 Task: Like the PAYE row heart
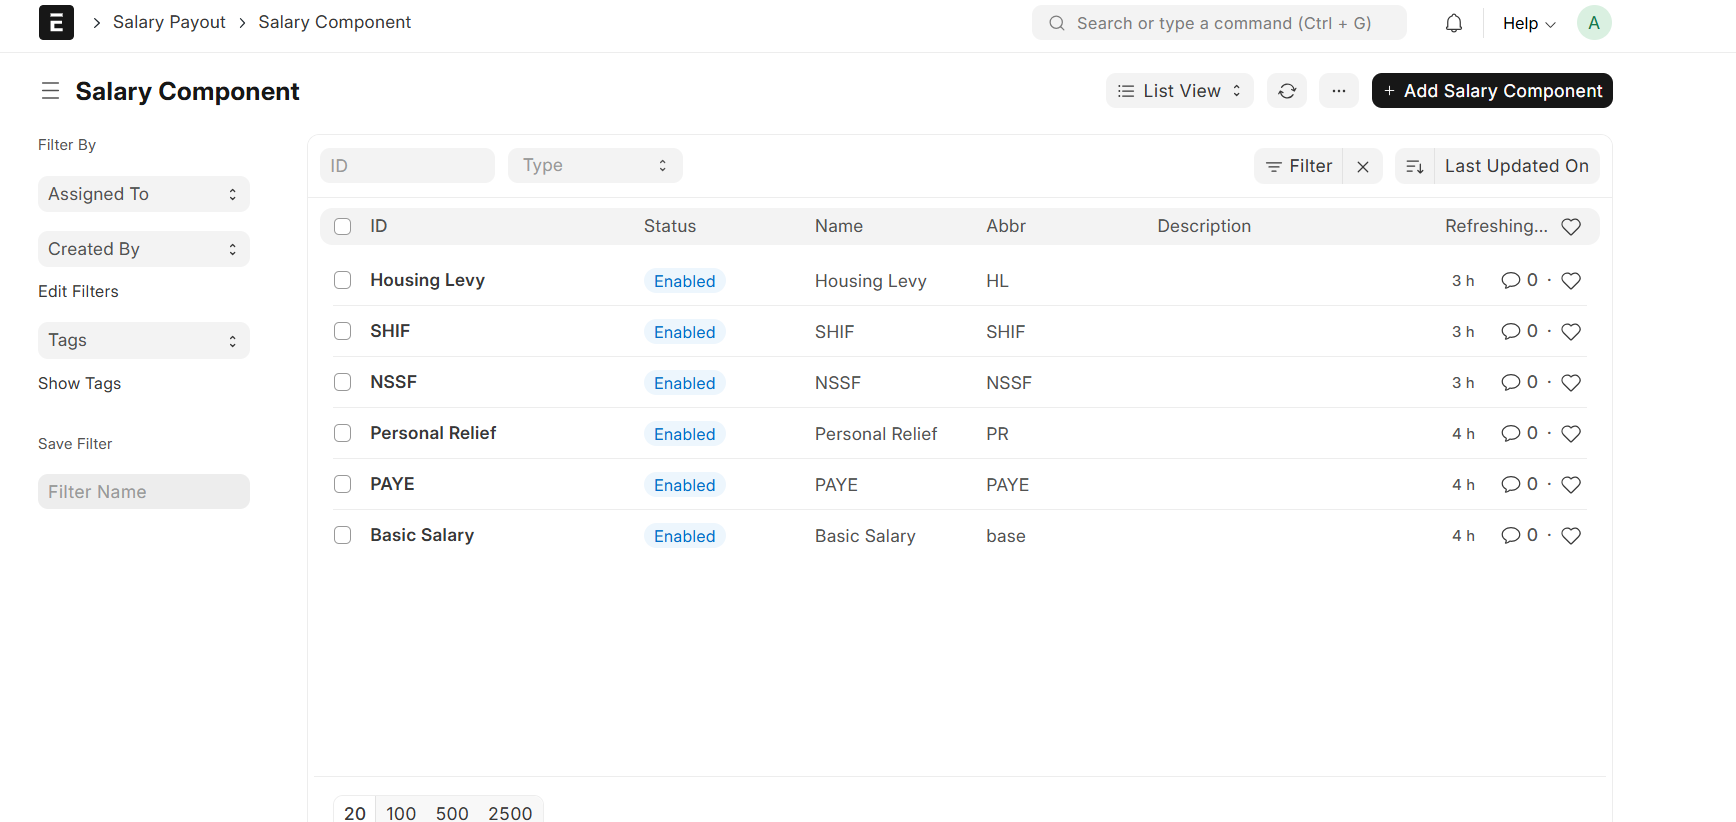click(x=1571, y=485)
